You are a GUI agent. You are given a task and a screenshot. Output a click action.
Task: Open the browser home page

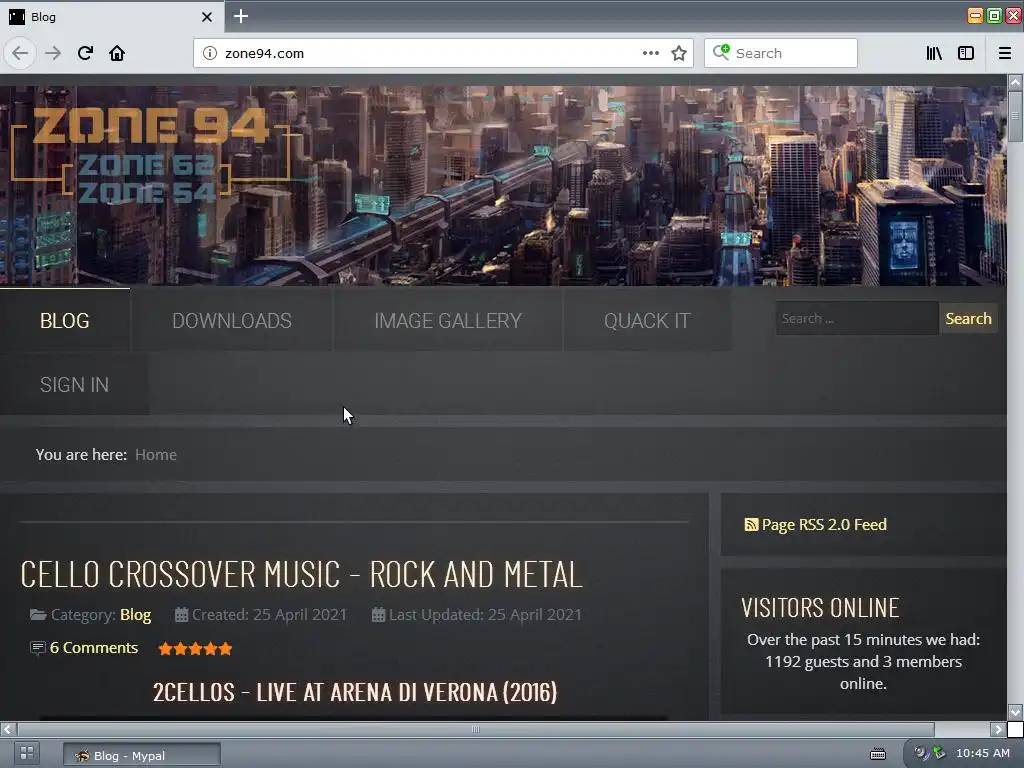click(x=117, y=53)
